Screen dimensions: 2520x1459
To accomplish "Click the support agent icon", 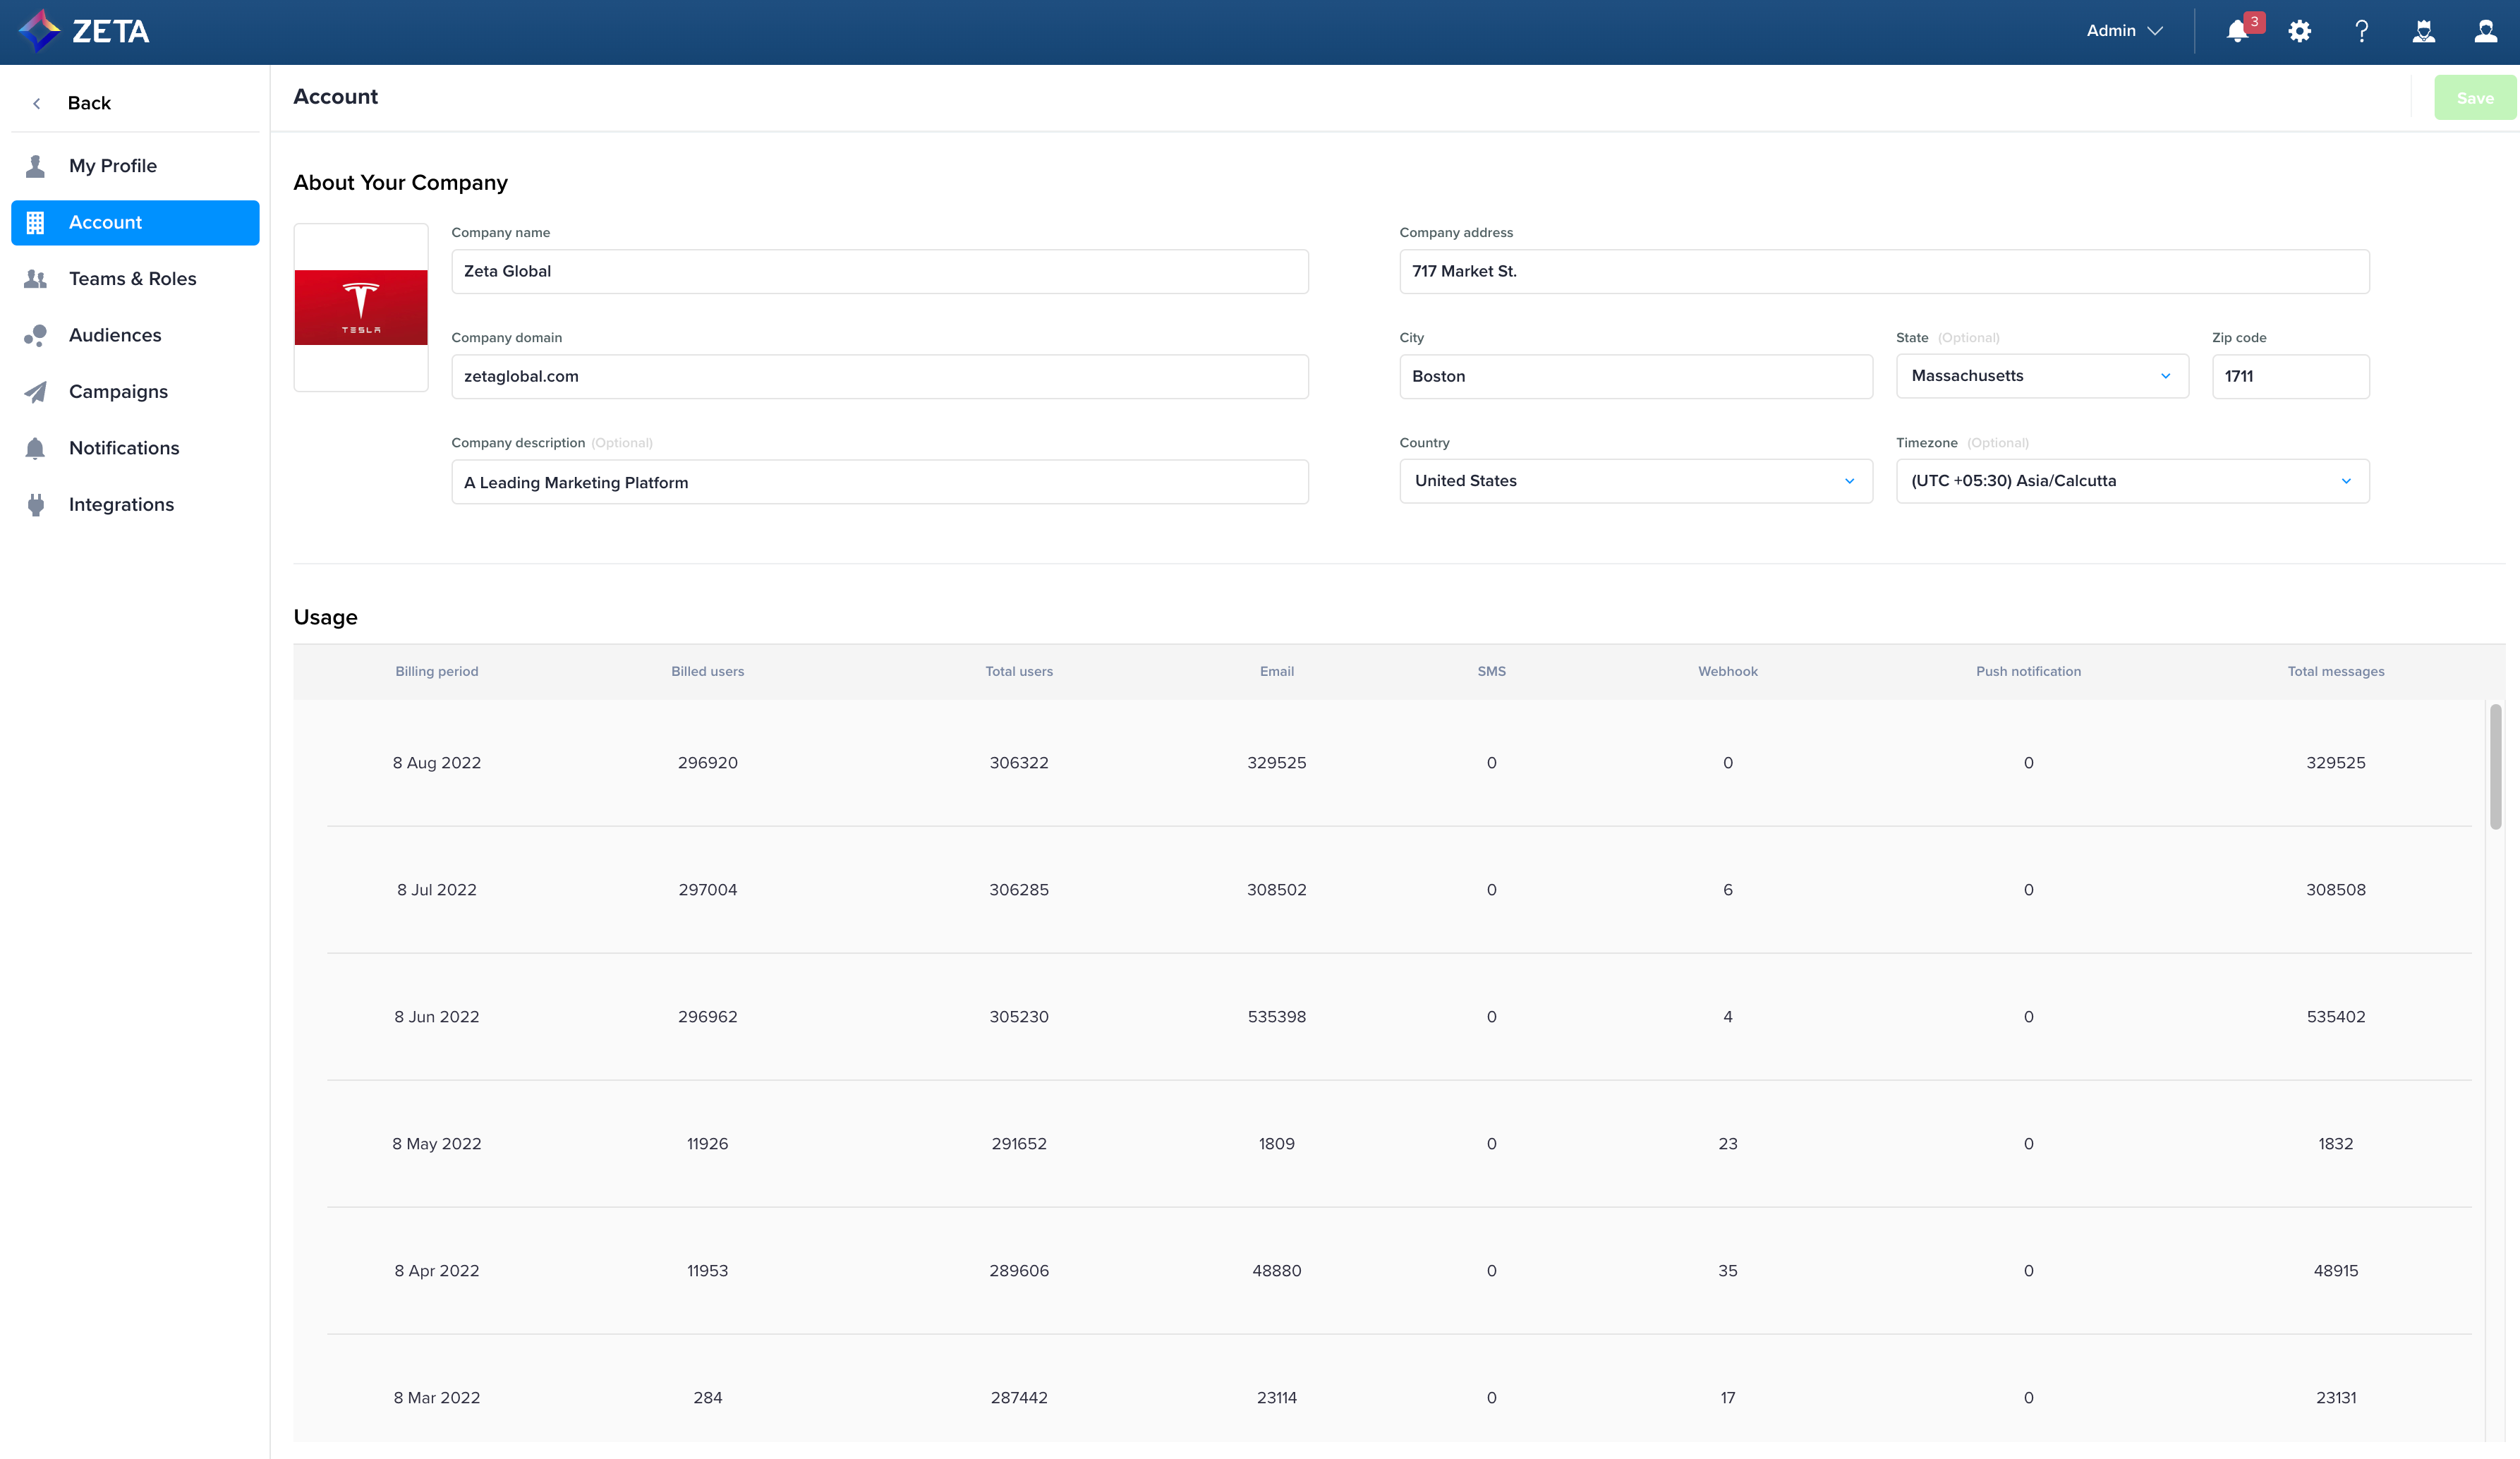I will pyautogui.click(x=2423, y=31).
